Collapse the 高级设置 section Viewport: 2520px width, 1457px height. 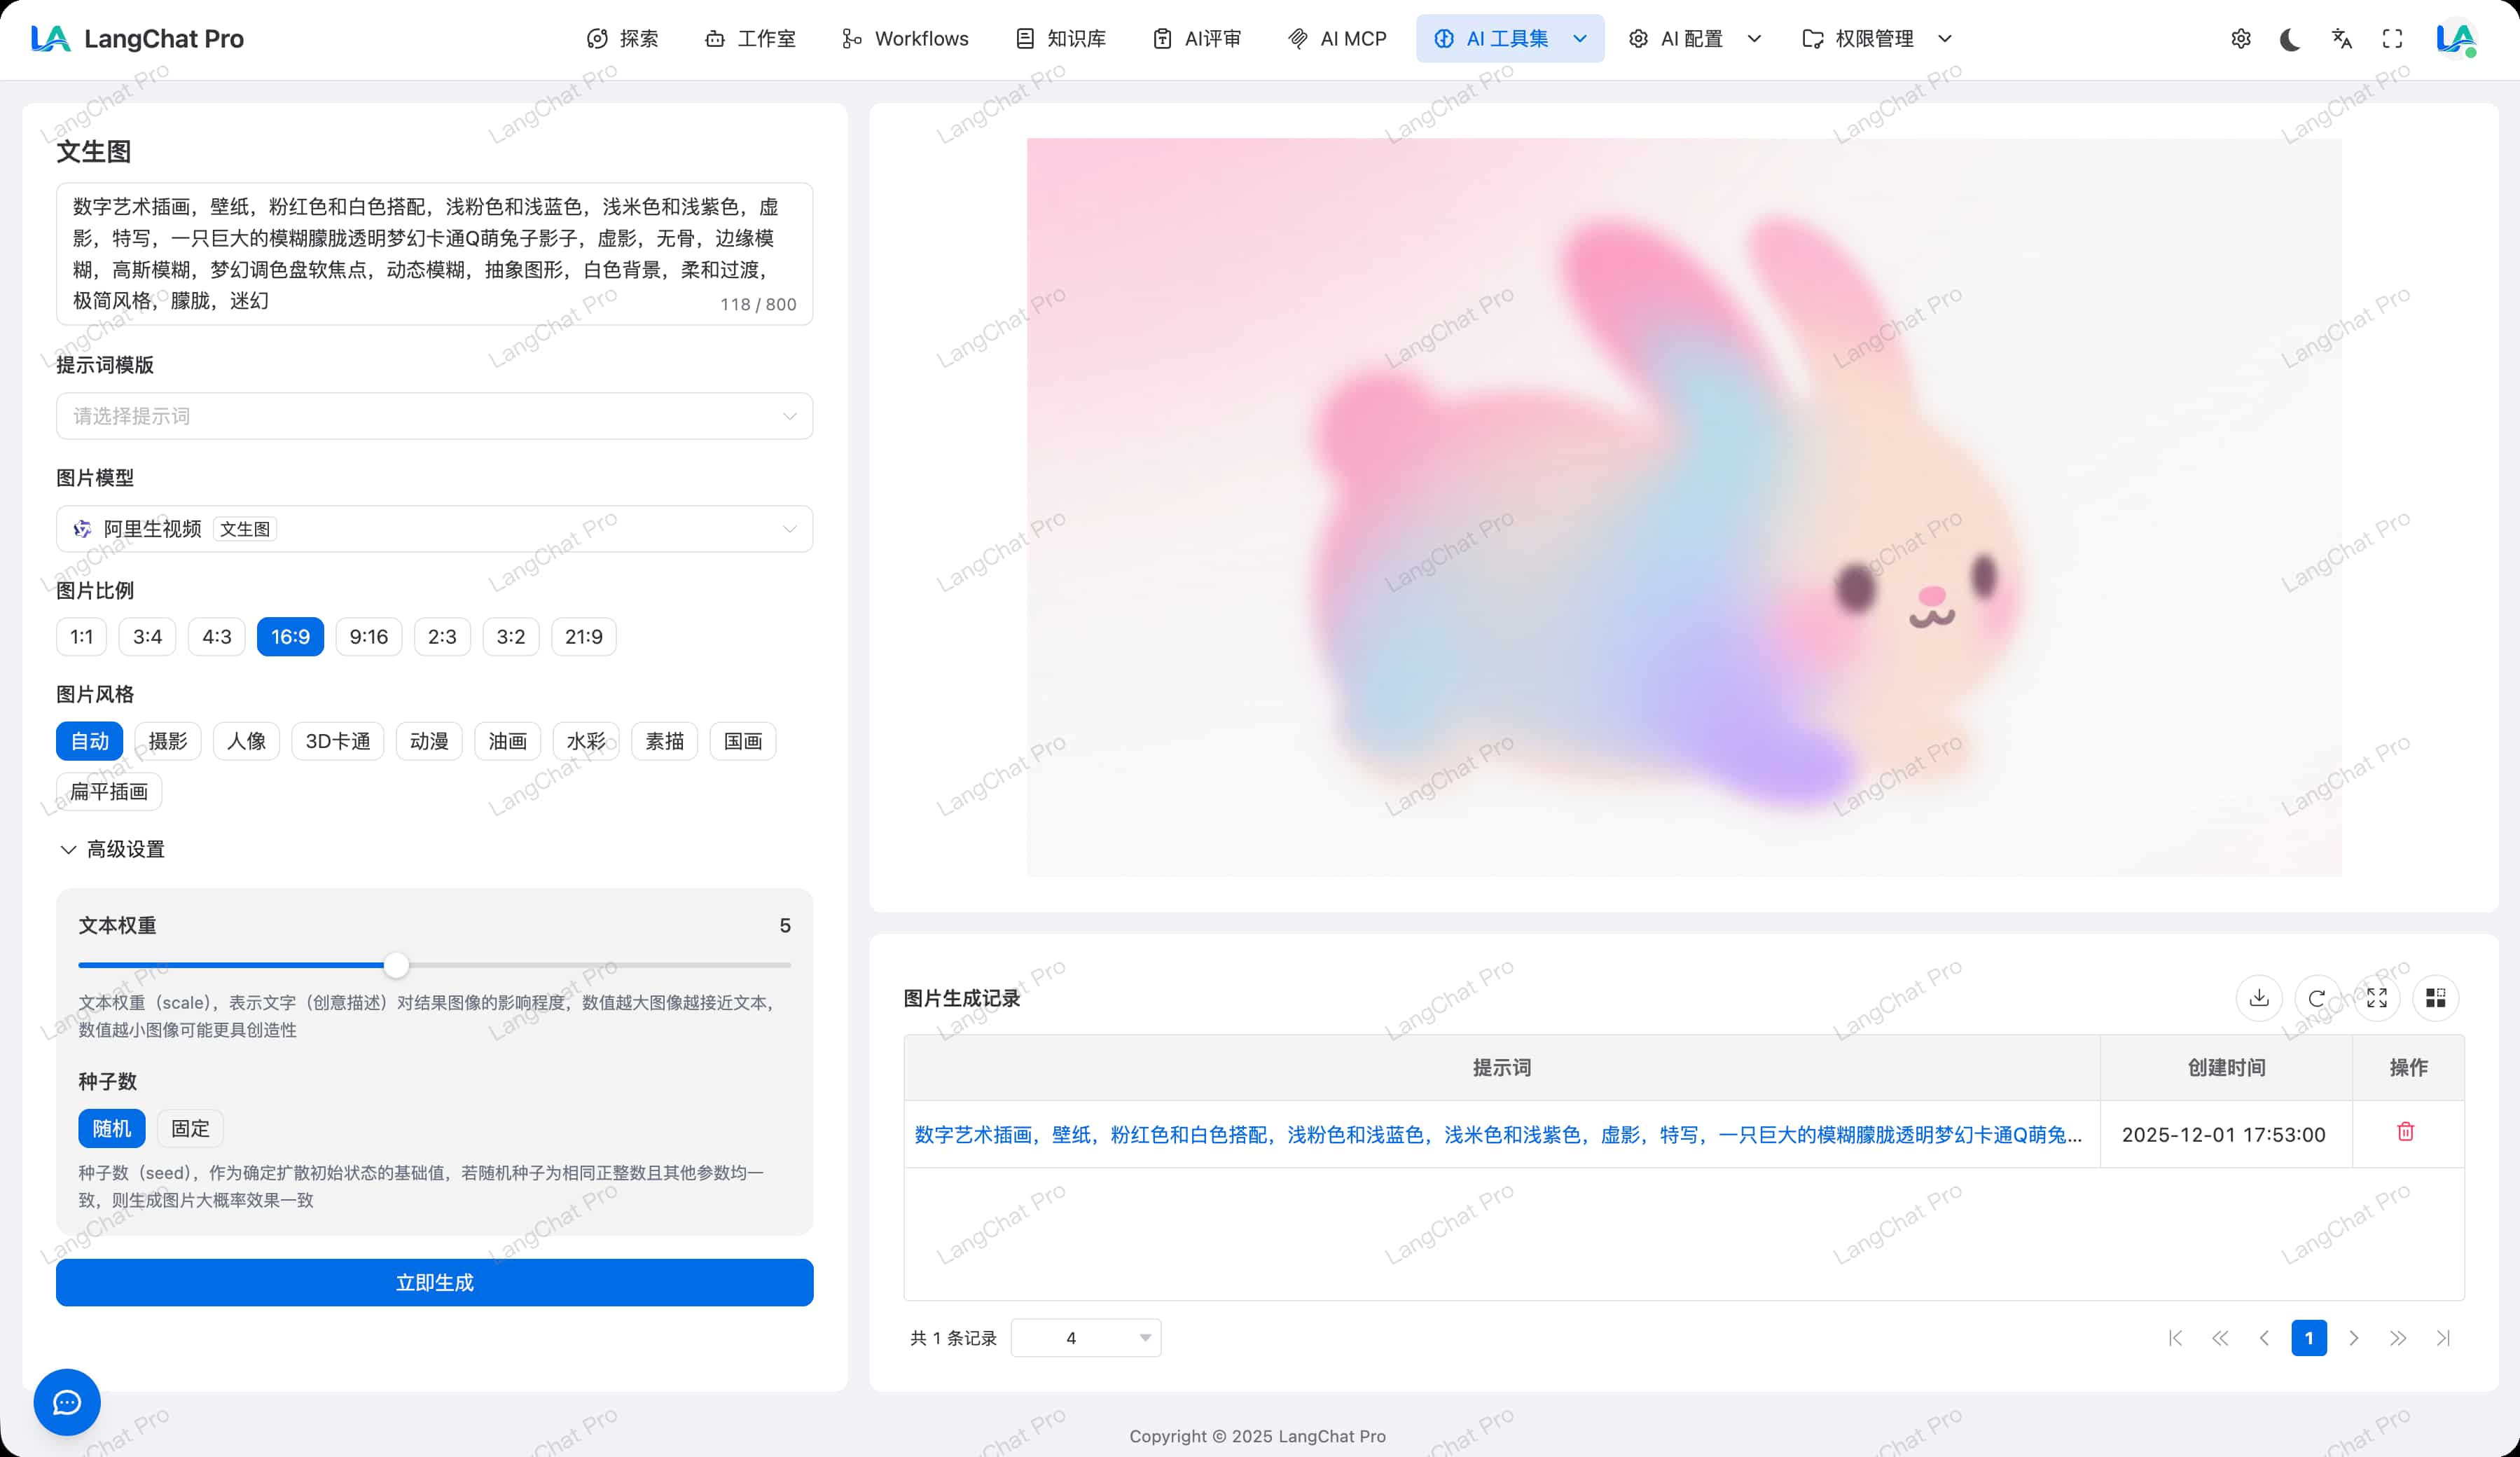tap(112, 849)
